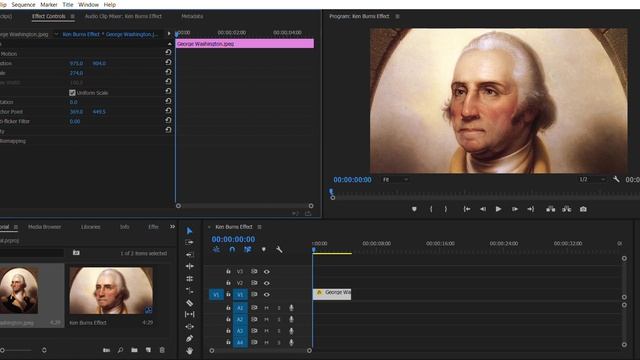Enable voice-over record on A1
The image size is (640, 360).
[291, 308]
